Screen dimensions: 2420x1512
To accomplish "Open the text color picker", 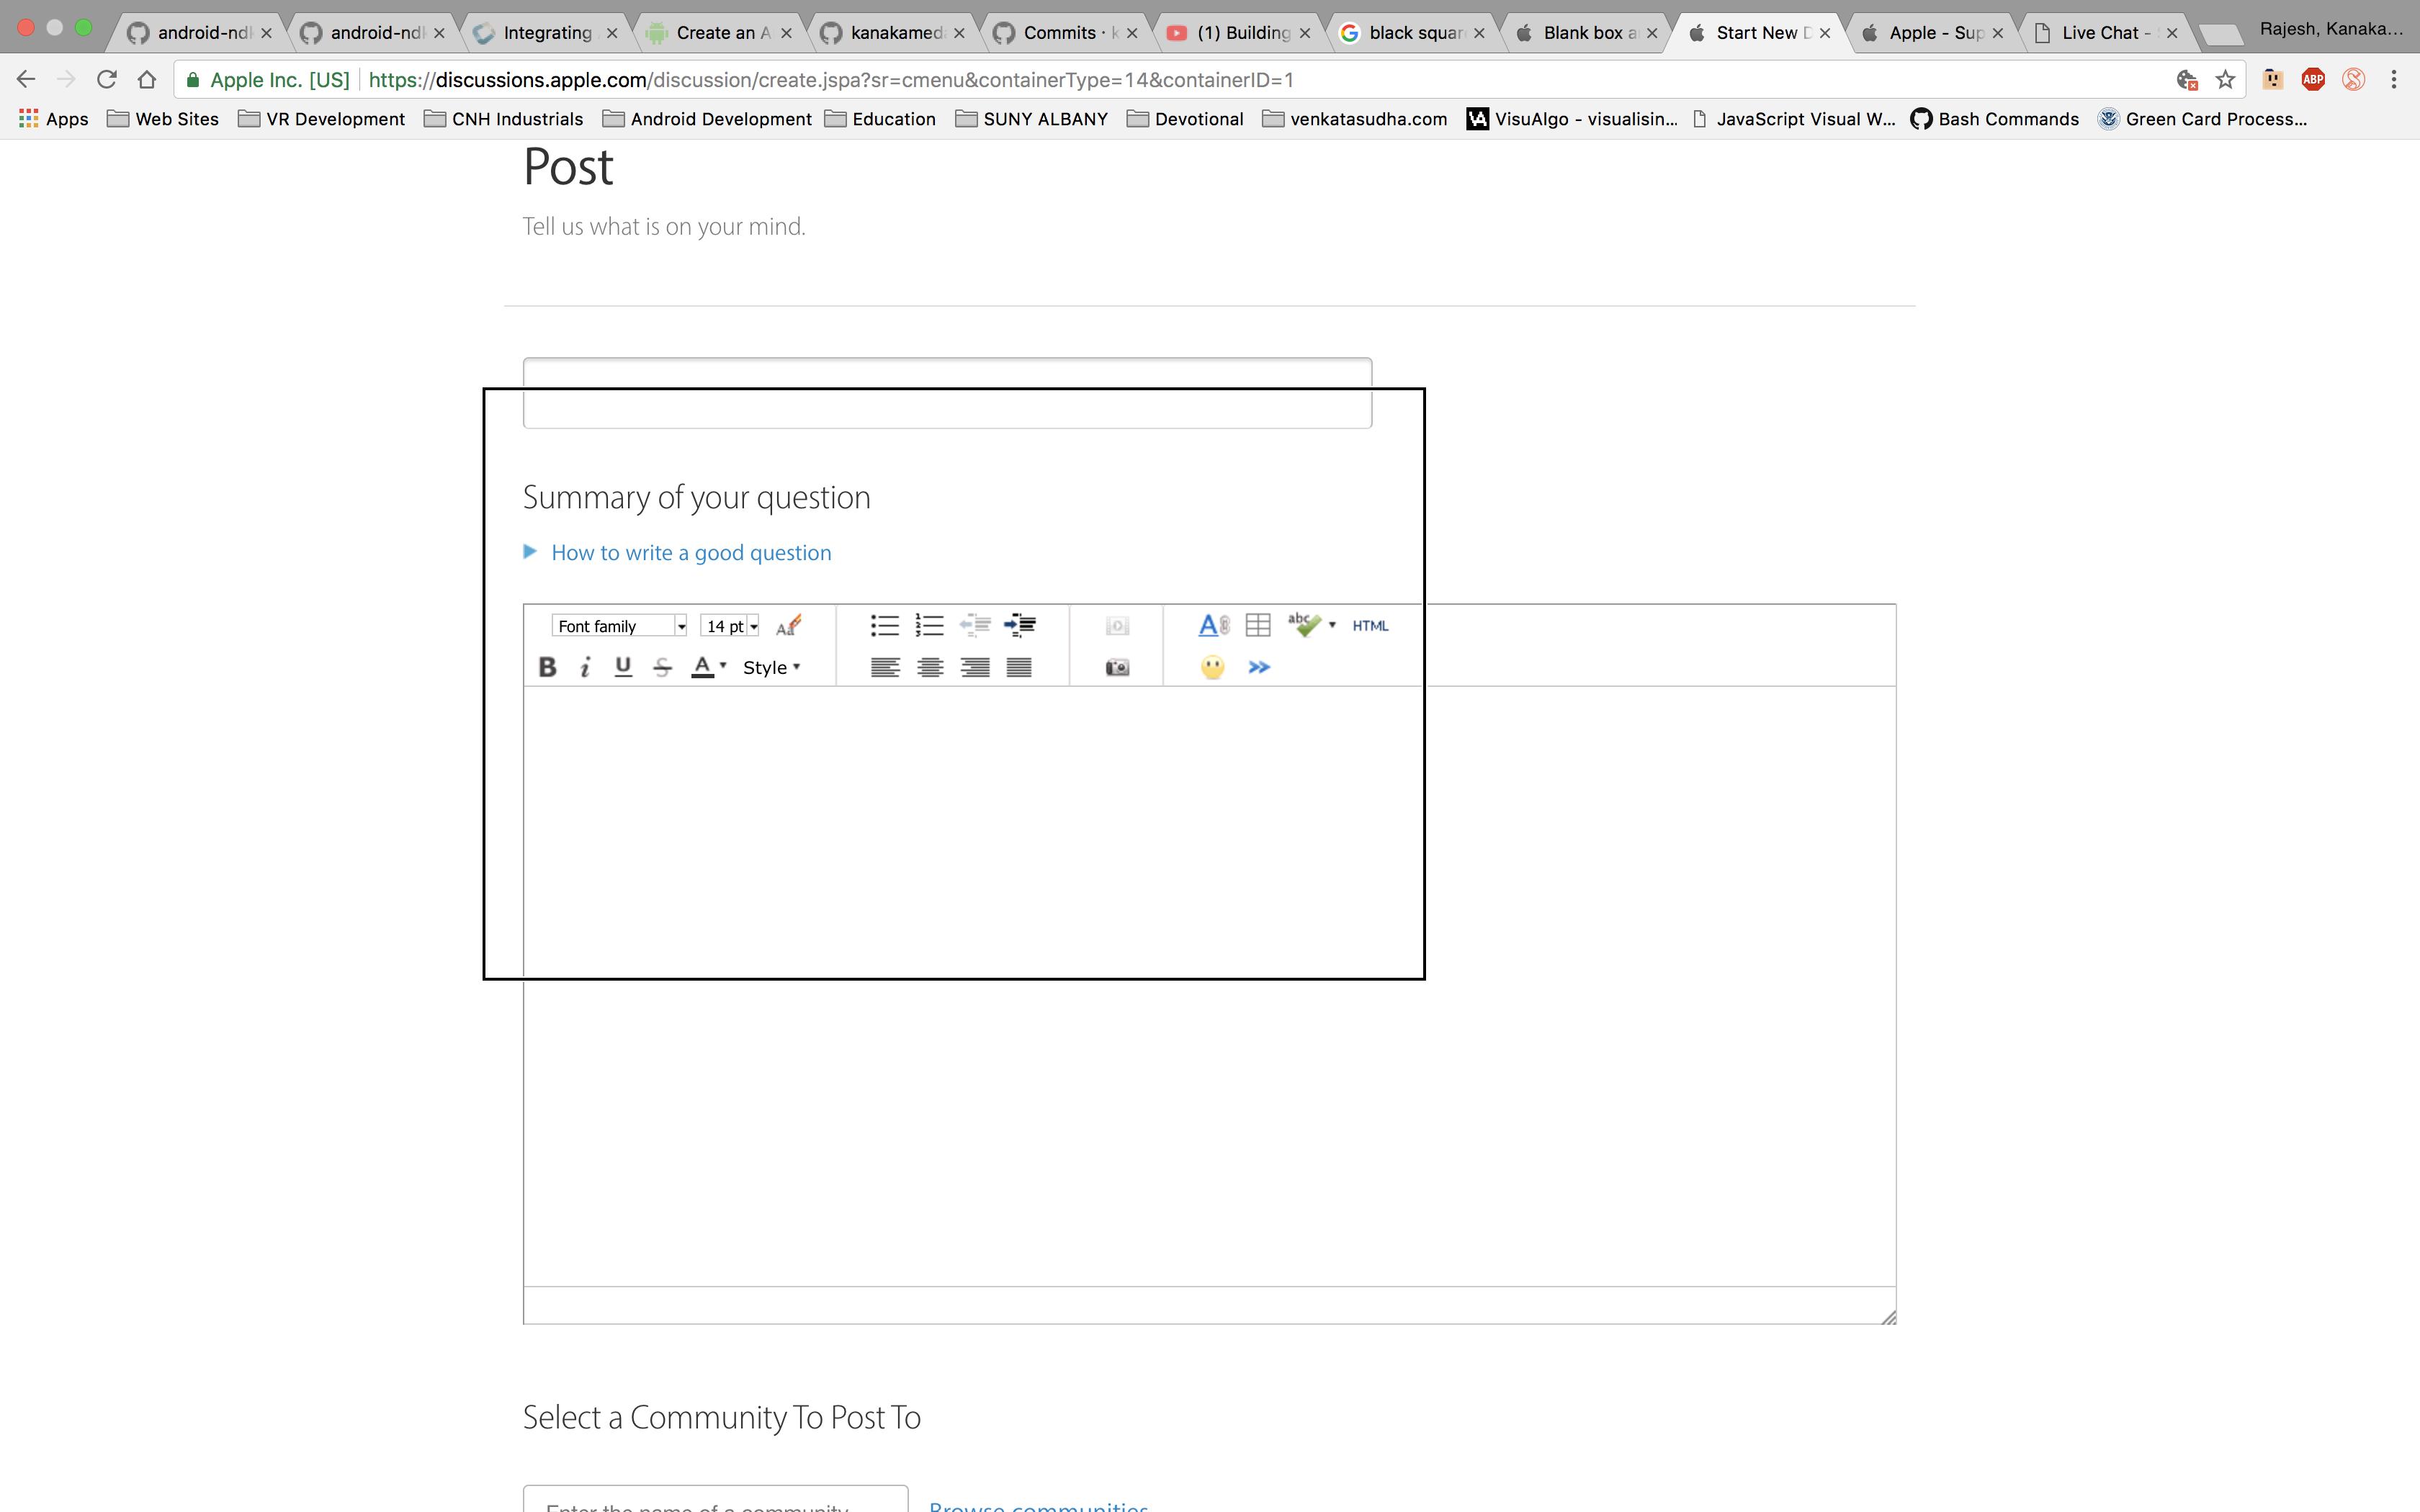I will 709,667.
